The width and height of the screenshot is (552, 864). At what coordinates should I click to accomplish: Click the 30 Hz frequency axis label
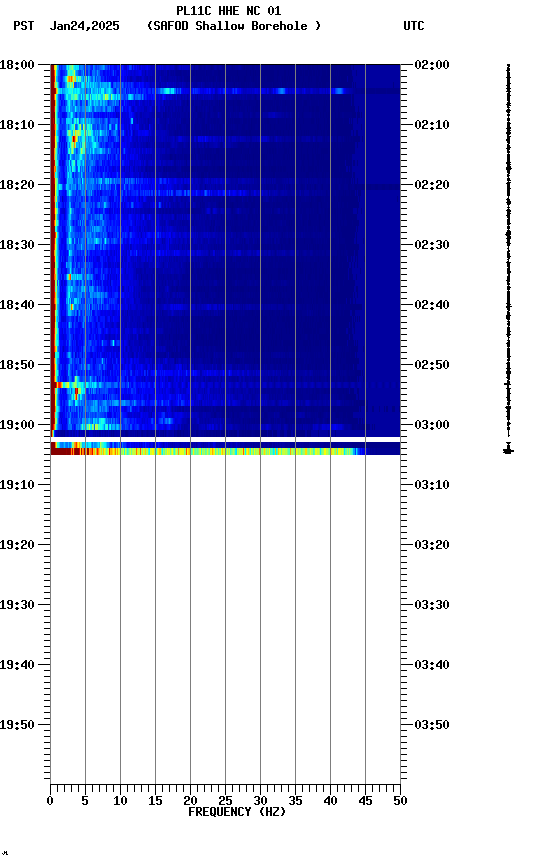click(260, 802)
